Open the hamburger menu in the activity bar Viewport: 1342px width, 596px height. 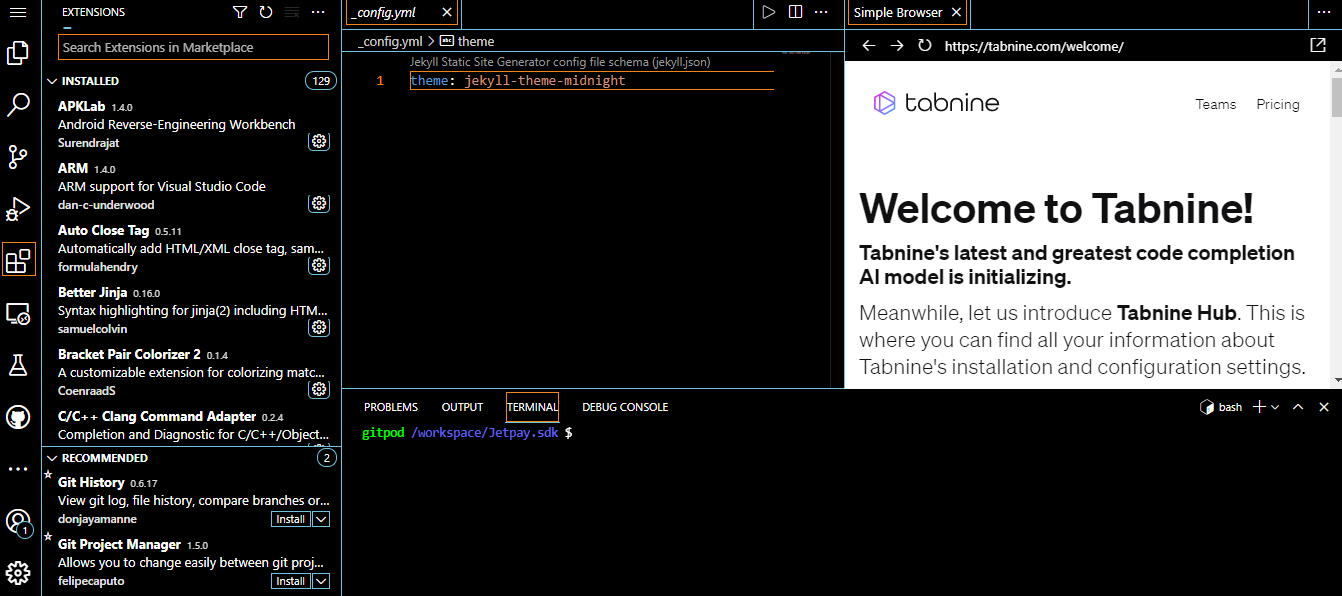(x=18, y=13)
